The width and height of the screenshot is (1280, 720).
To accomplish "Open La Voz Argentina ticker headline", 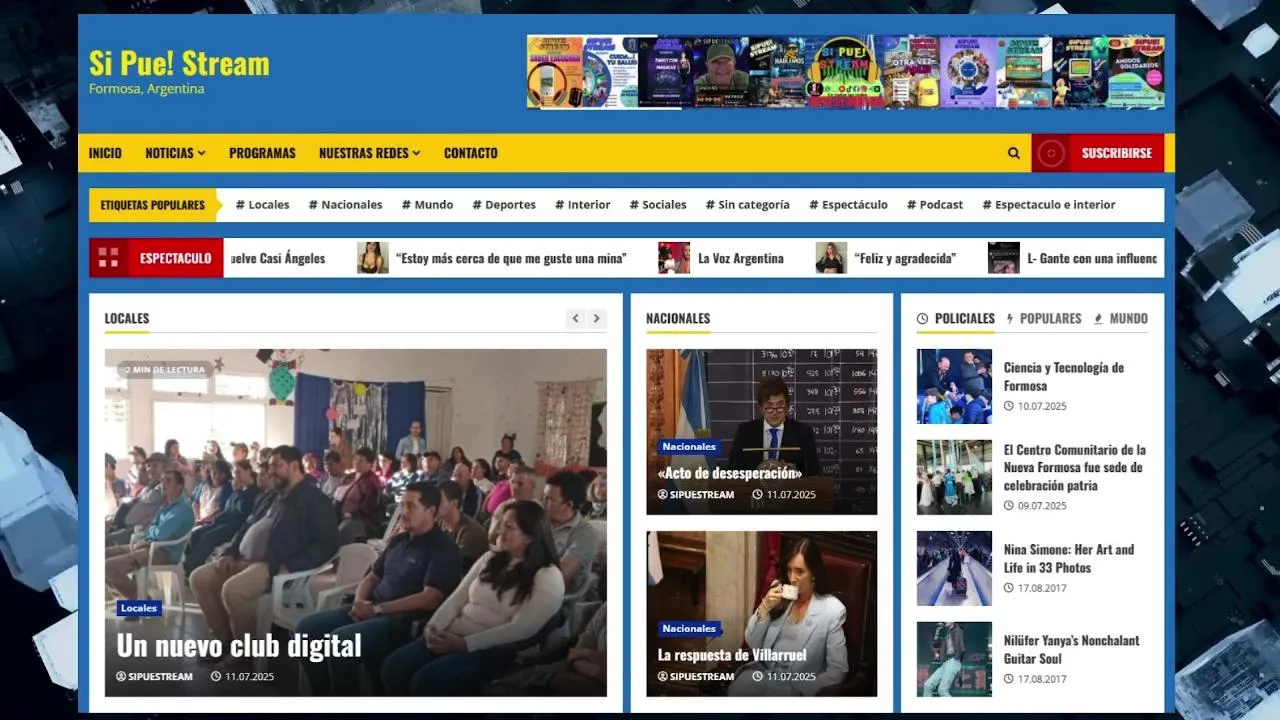I will (x=741, y=258).
